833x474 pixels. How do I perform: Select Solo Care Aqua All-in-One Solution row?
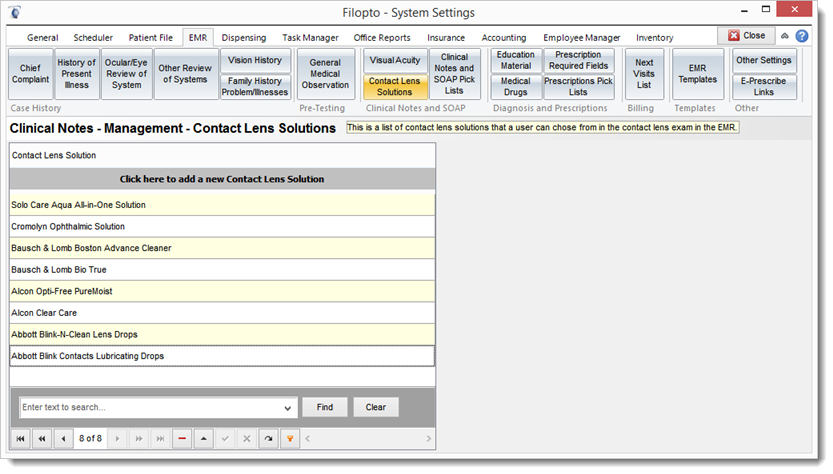click(222, 205)
